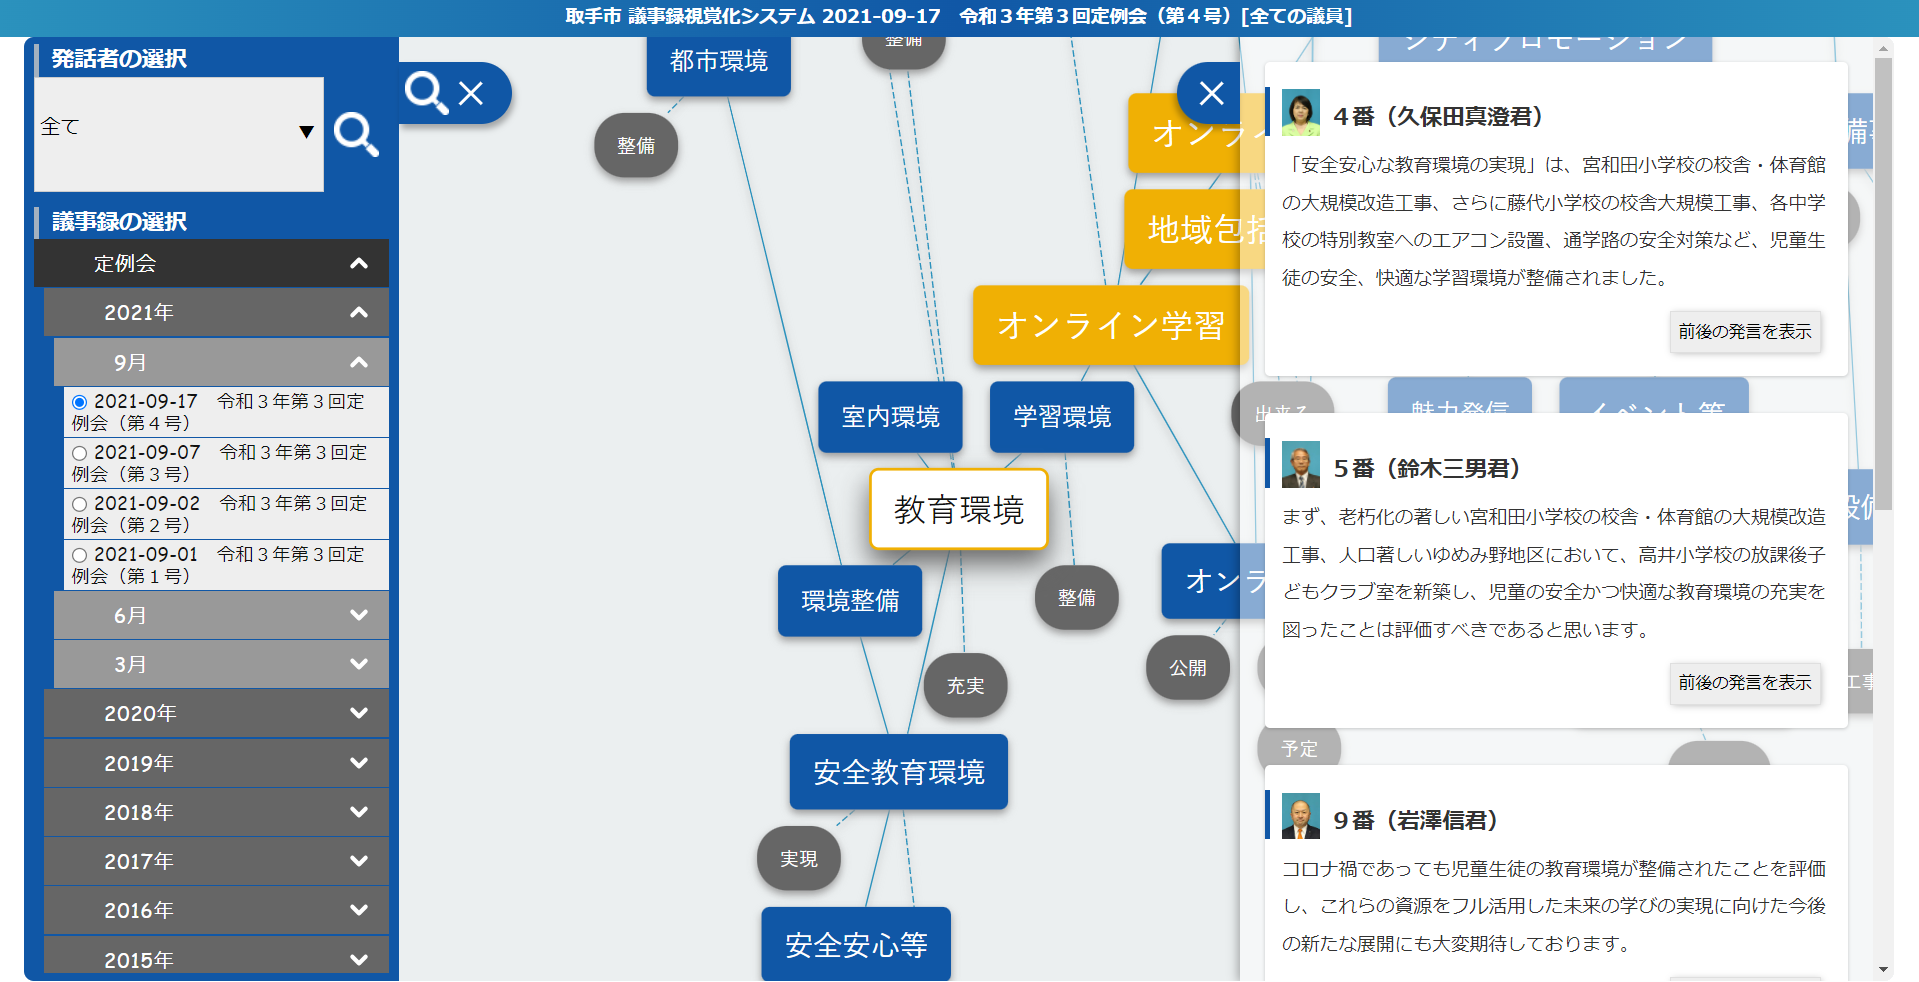Click the scrollbar up arrow on the right edge
This screenshot has height=982, width=1919.
1884,47
